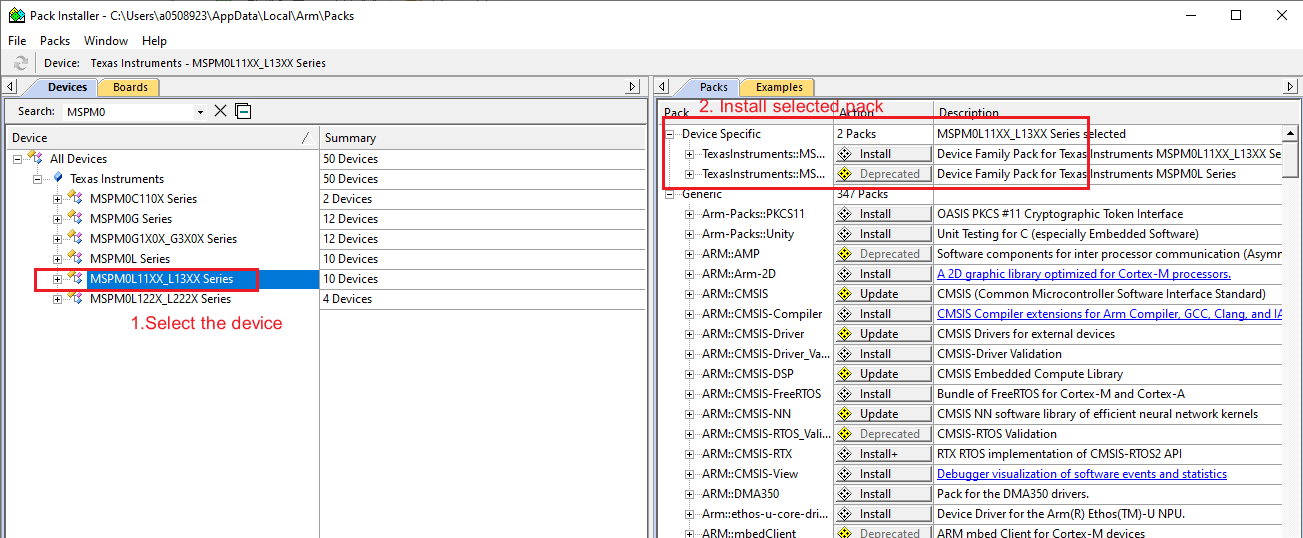Clear the search field with X icon
This screenshot has height=538, width=1303.
coord(221,111)
